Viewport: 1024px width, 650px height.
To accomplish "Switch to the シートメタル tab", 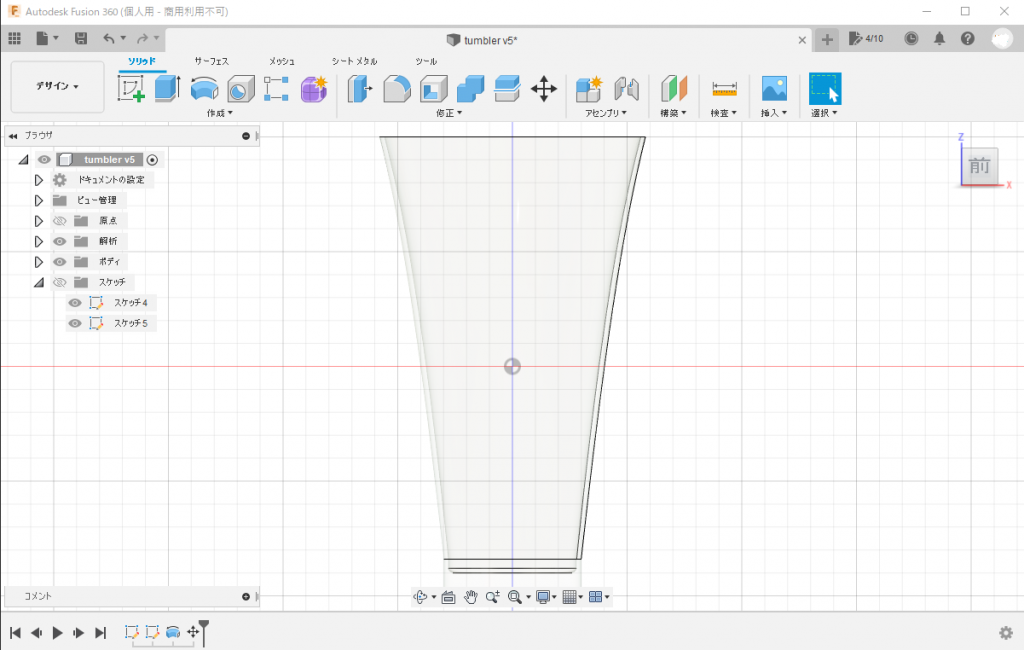I will 355,60.
